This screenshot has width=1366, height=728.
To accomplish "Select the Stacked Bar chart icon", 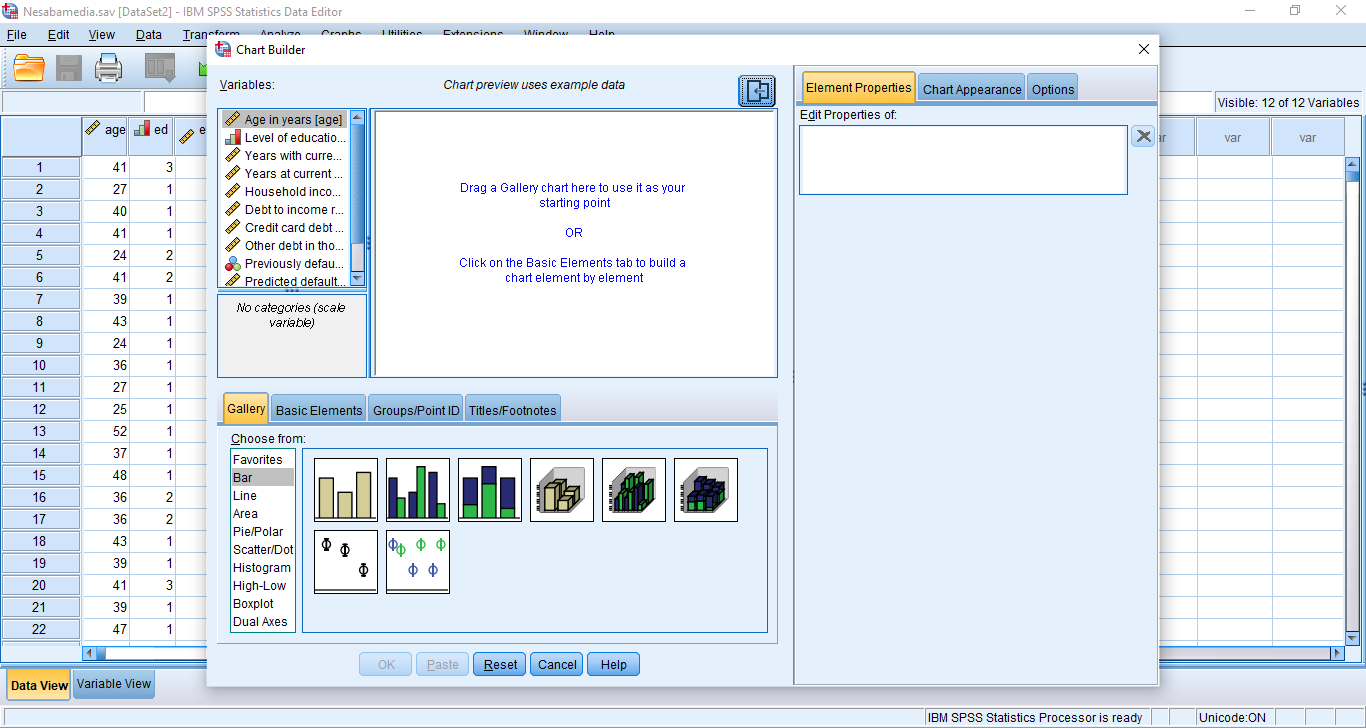I will [490, 490].
